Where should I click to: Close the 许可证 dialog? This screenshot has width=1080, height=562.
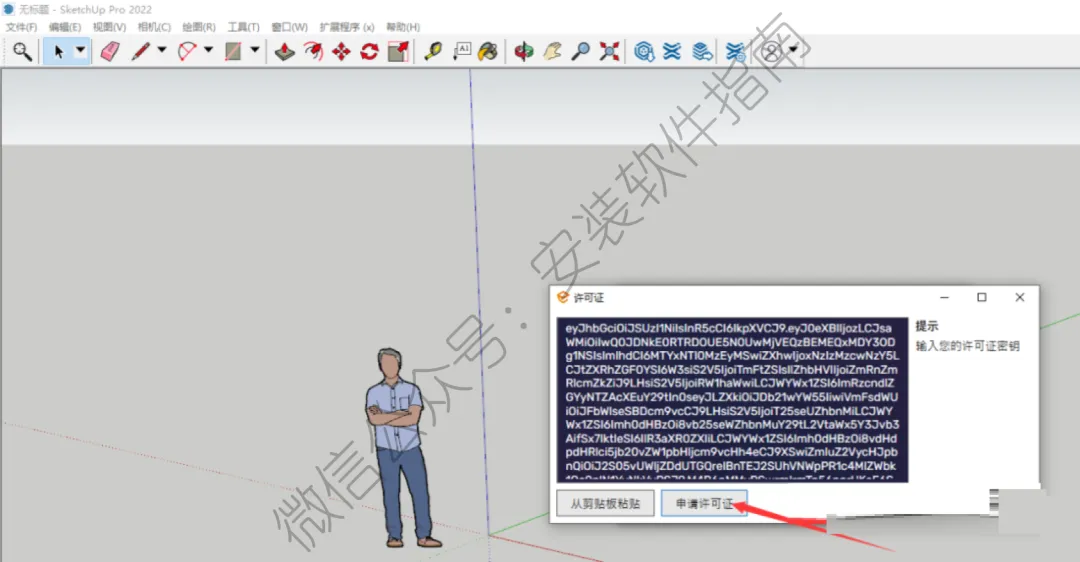click(x=1020, y=298)
